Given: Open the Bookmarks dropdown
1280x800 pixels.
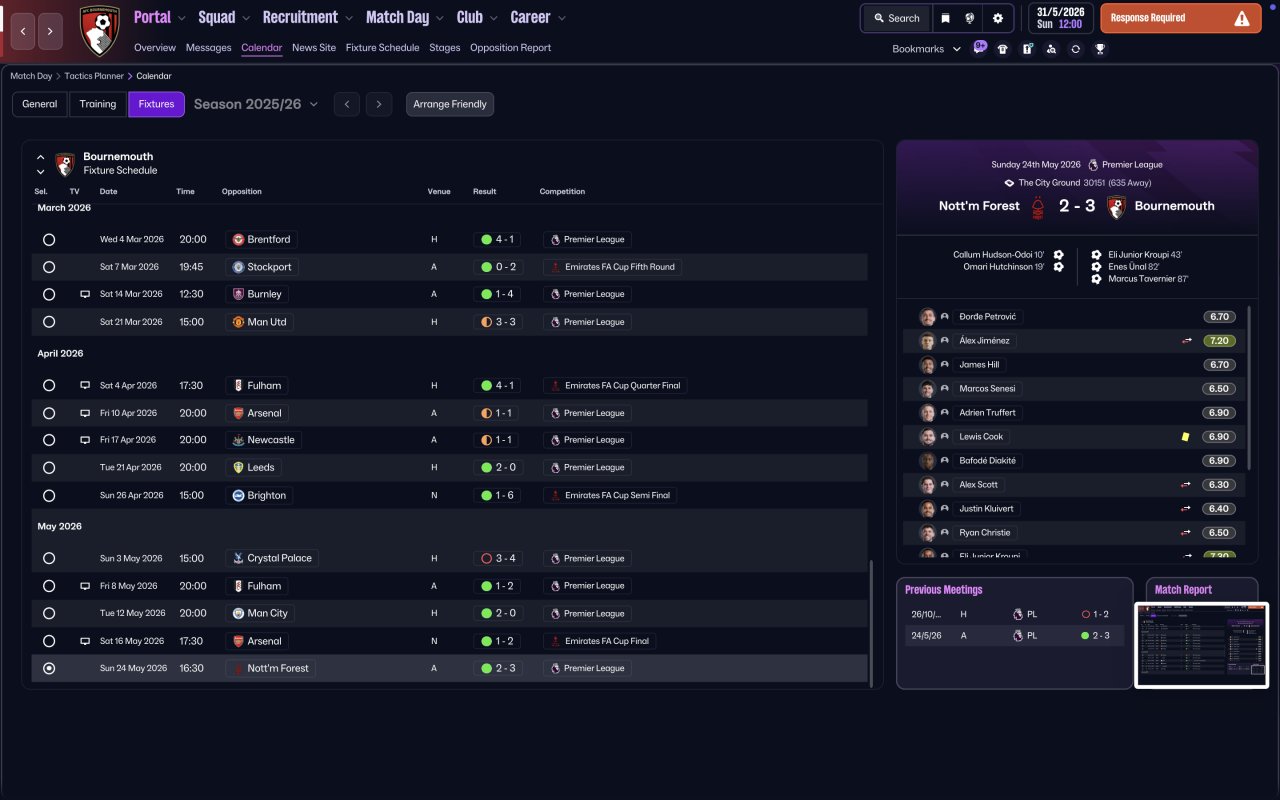Looking at the screenshot, I should pyautogui.click(x=927, y=49).
